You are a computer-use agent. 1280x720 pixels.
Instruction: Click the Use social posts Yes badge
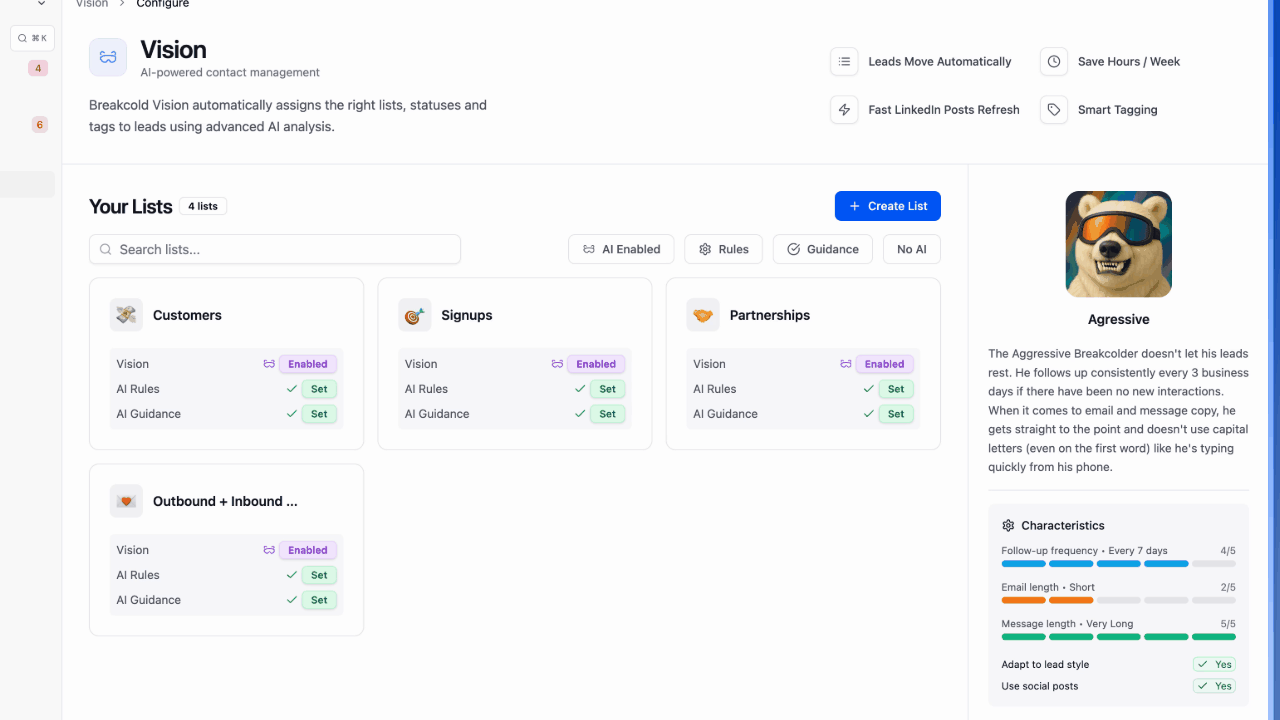click(x=1214, y=686)
